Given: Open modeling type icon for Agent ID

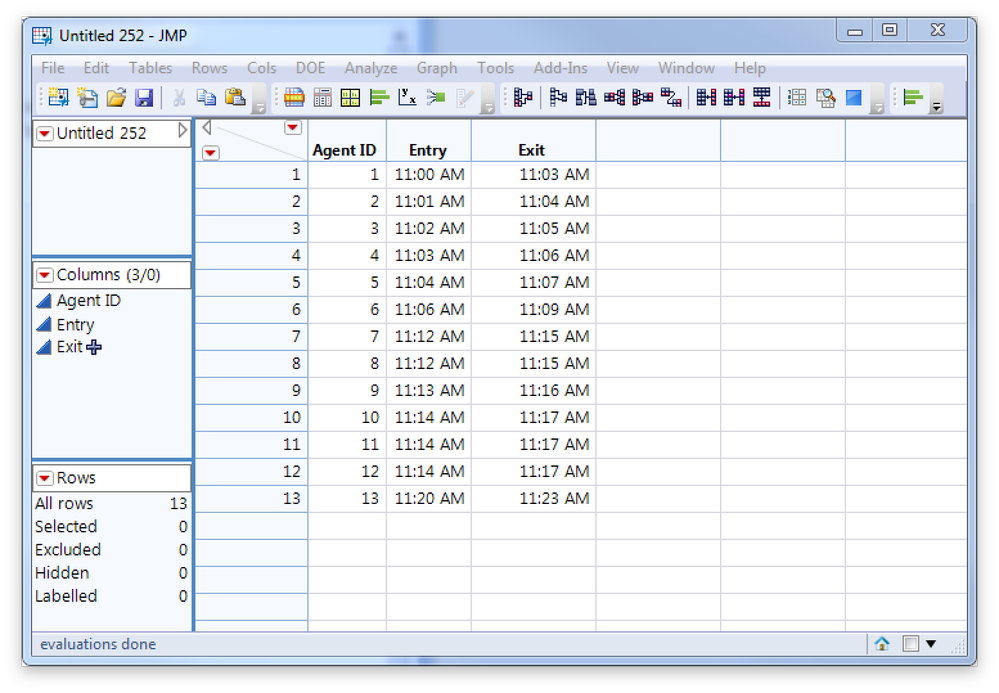Looking at the screenshot, I should click(43, 301).
